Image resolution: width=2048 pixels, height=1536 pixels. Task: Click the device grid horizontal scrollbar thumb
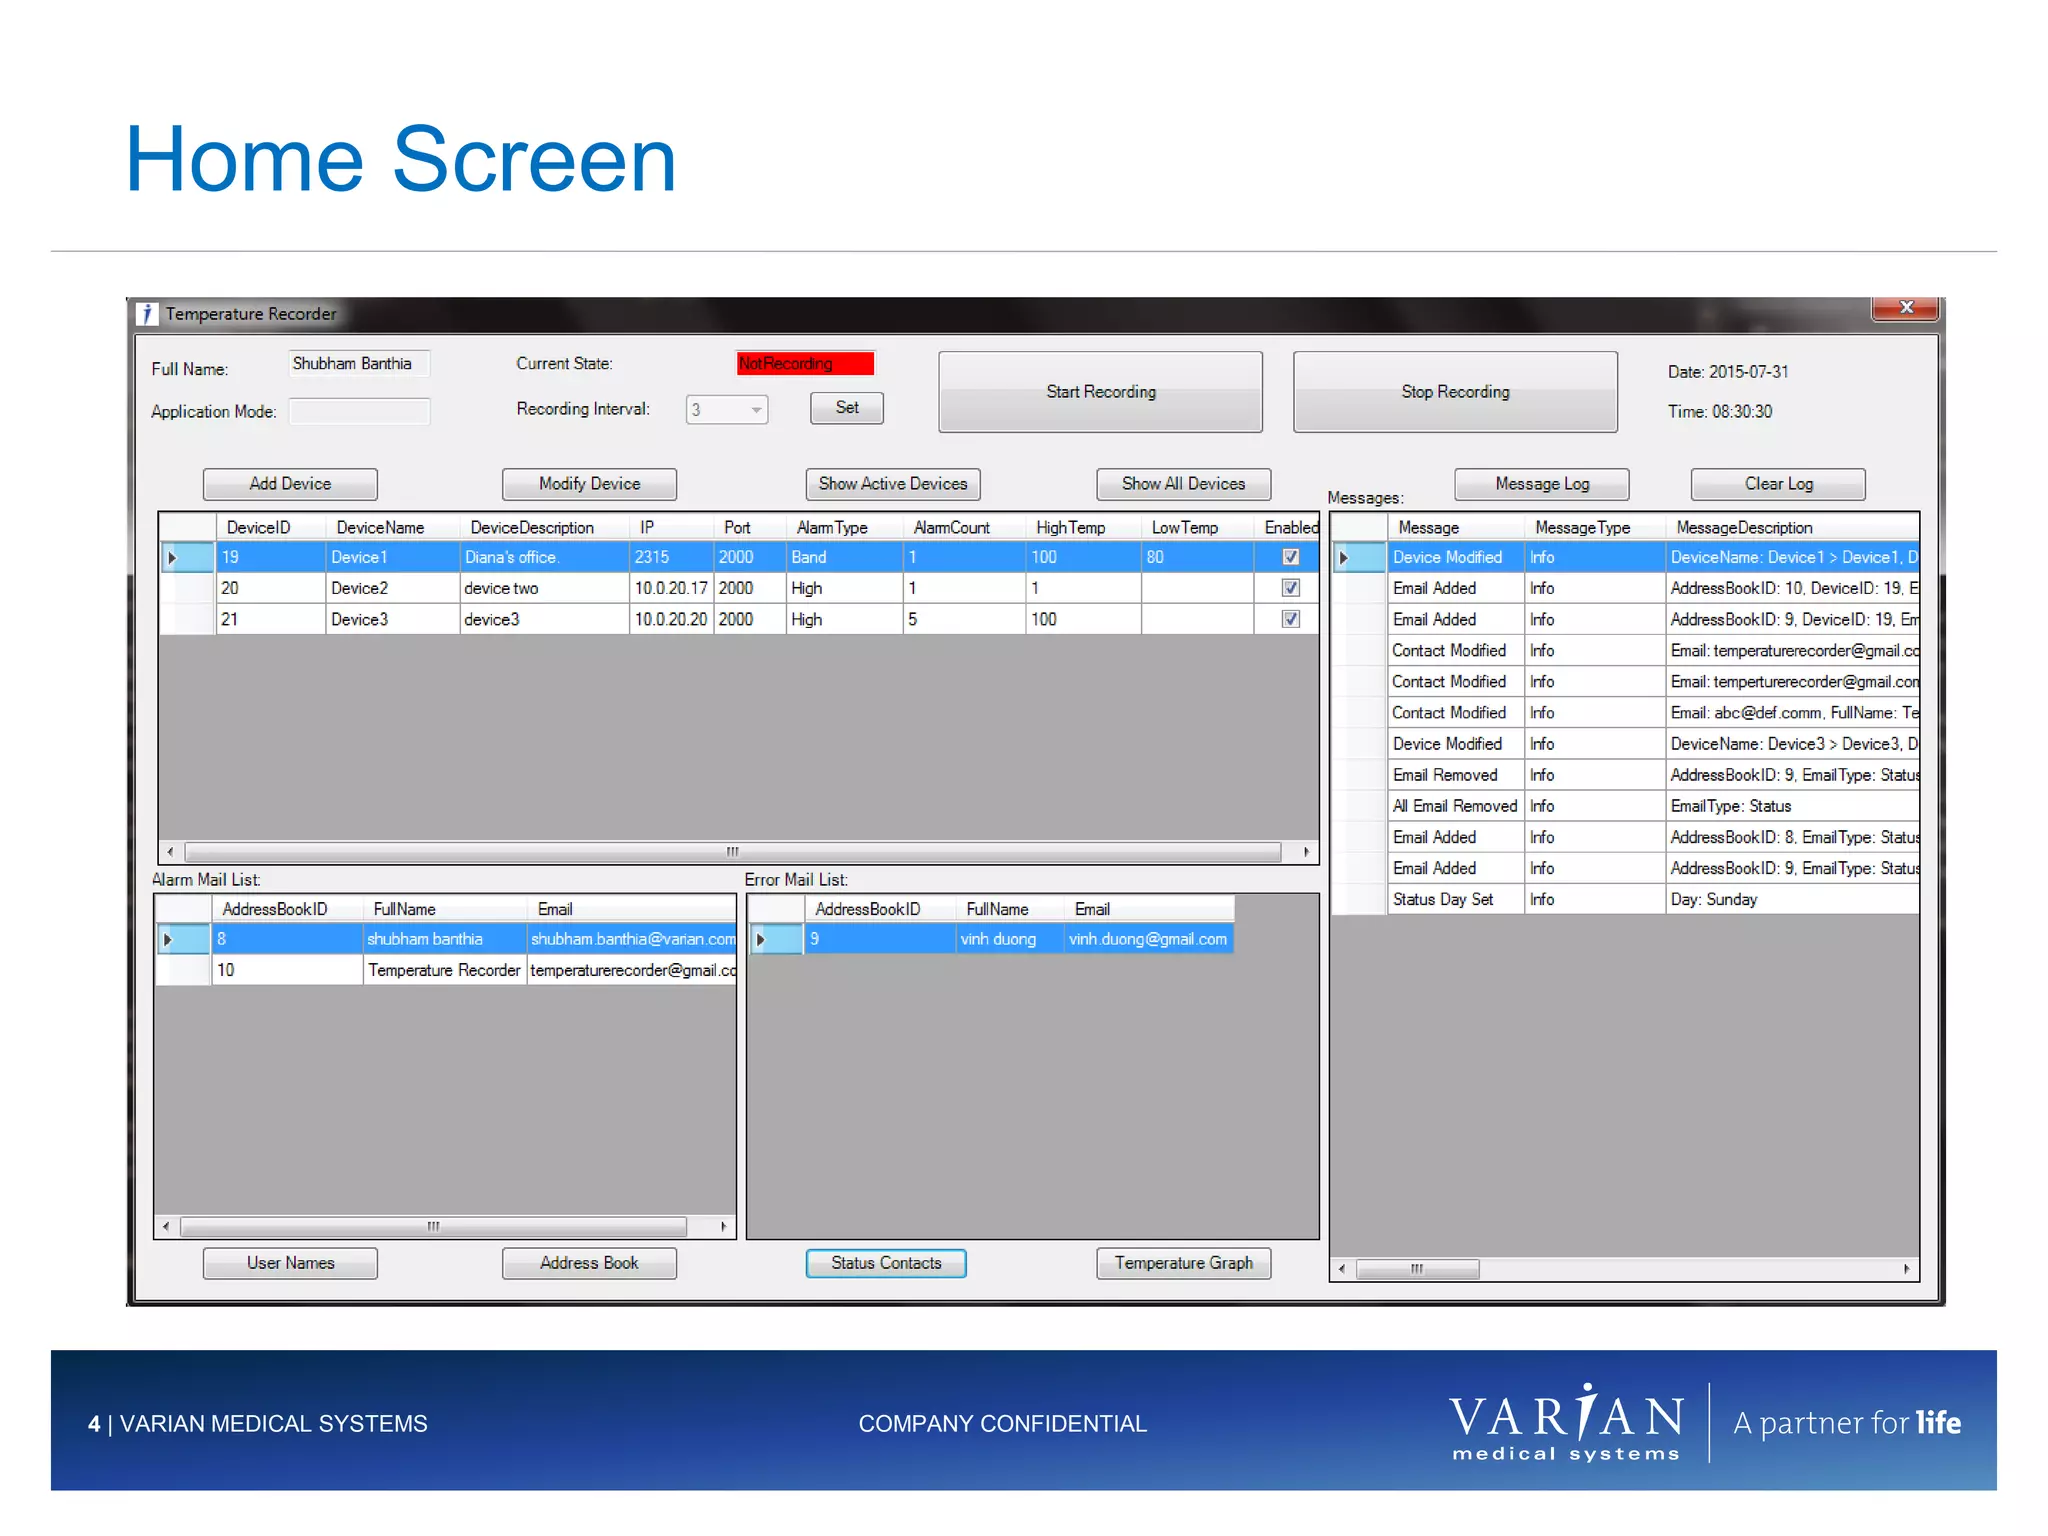tap(732, 852)
